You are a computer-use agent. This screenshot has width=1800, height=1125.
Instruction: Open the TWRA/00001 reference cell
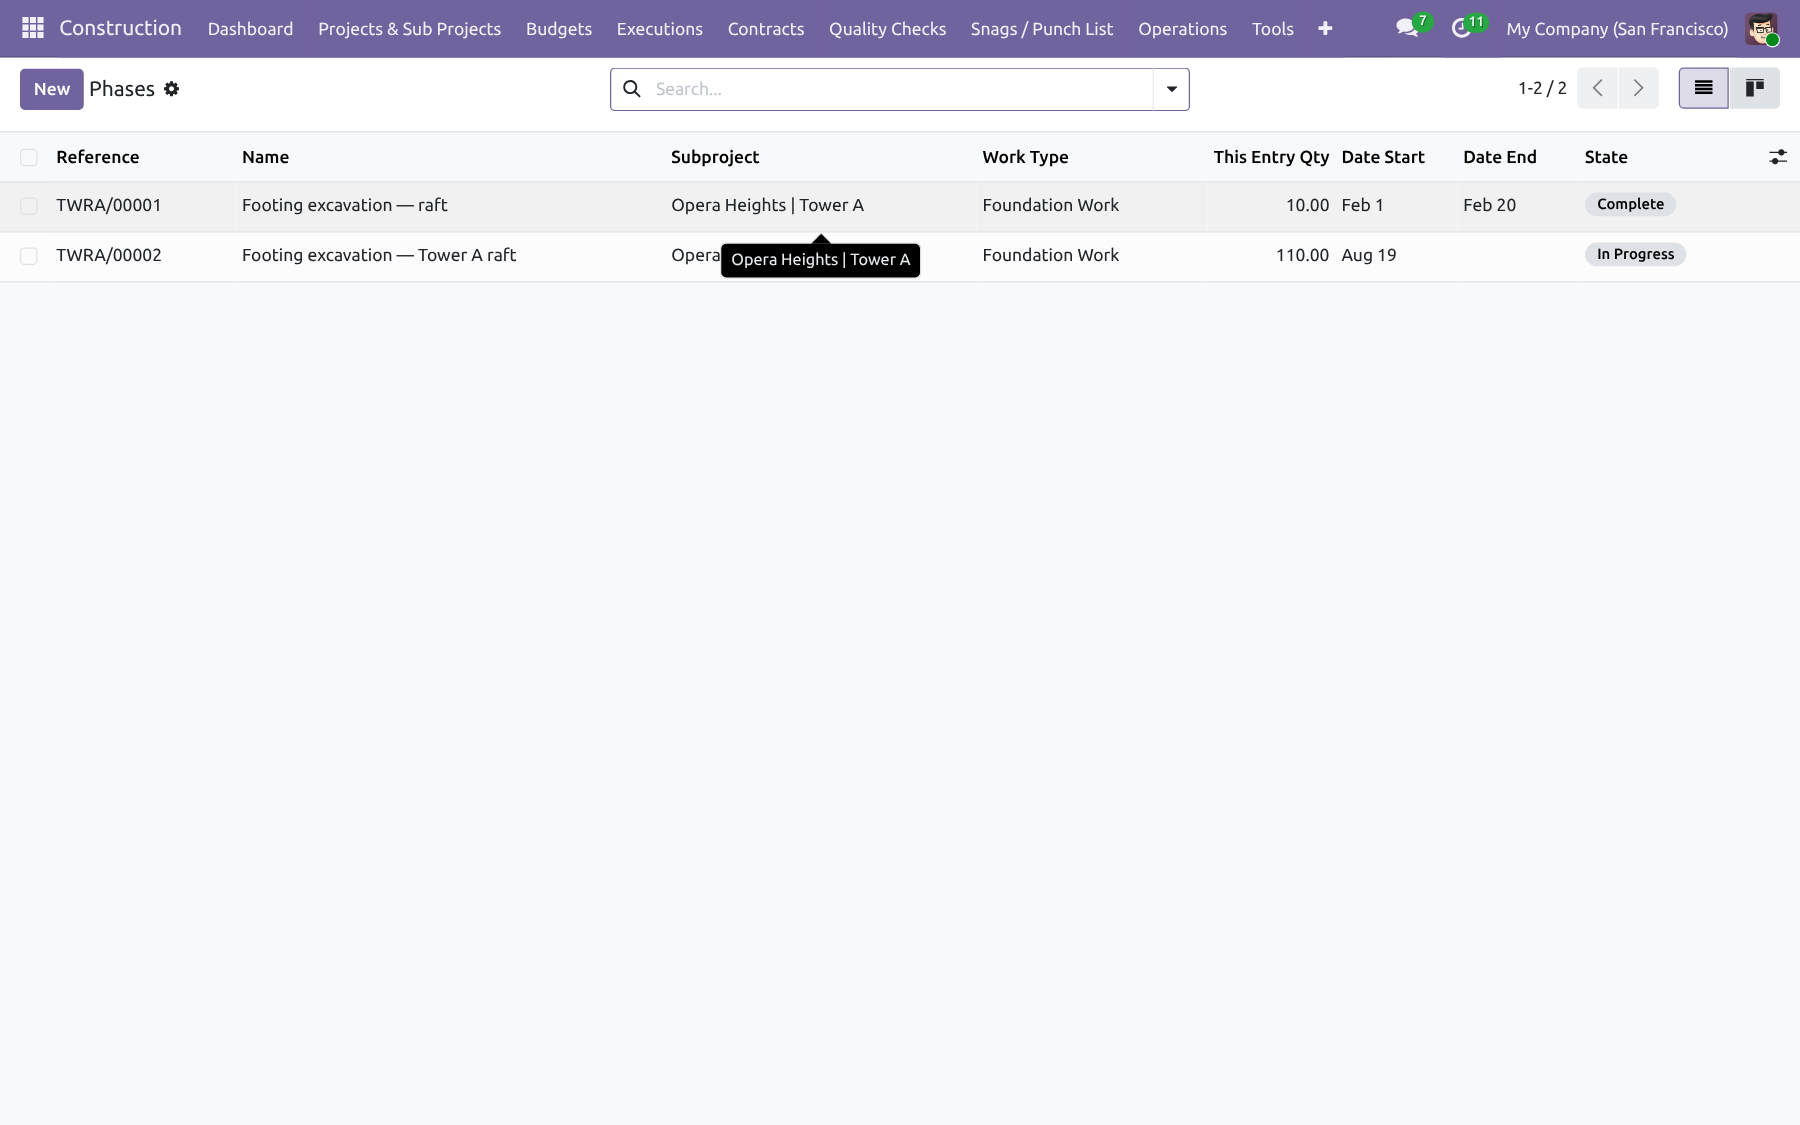109,205
